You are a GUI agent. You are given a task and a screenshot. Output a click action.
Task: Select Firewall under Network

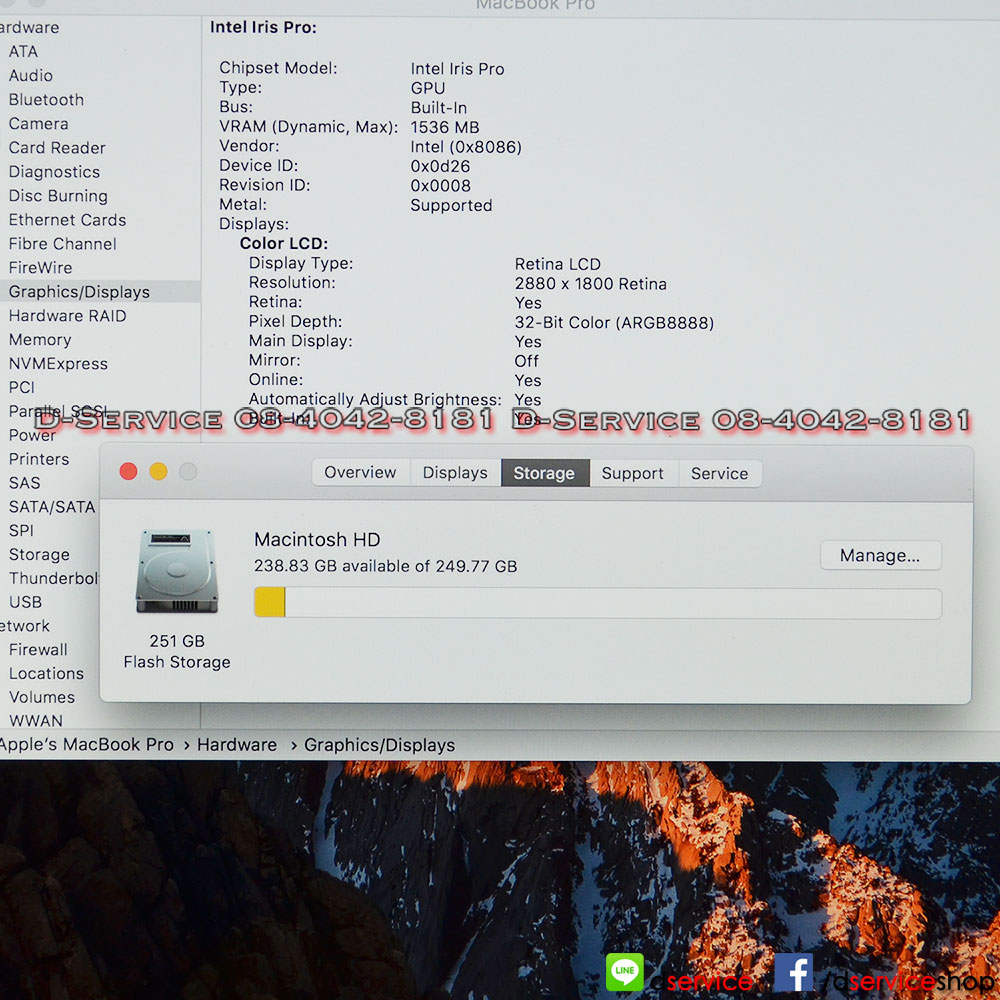point(38,650)
